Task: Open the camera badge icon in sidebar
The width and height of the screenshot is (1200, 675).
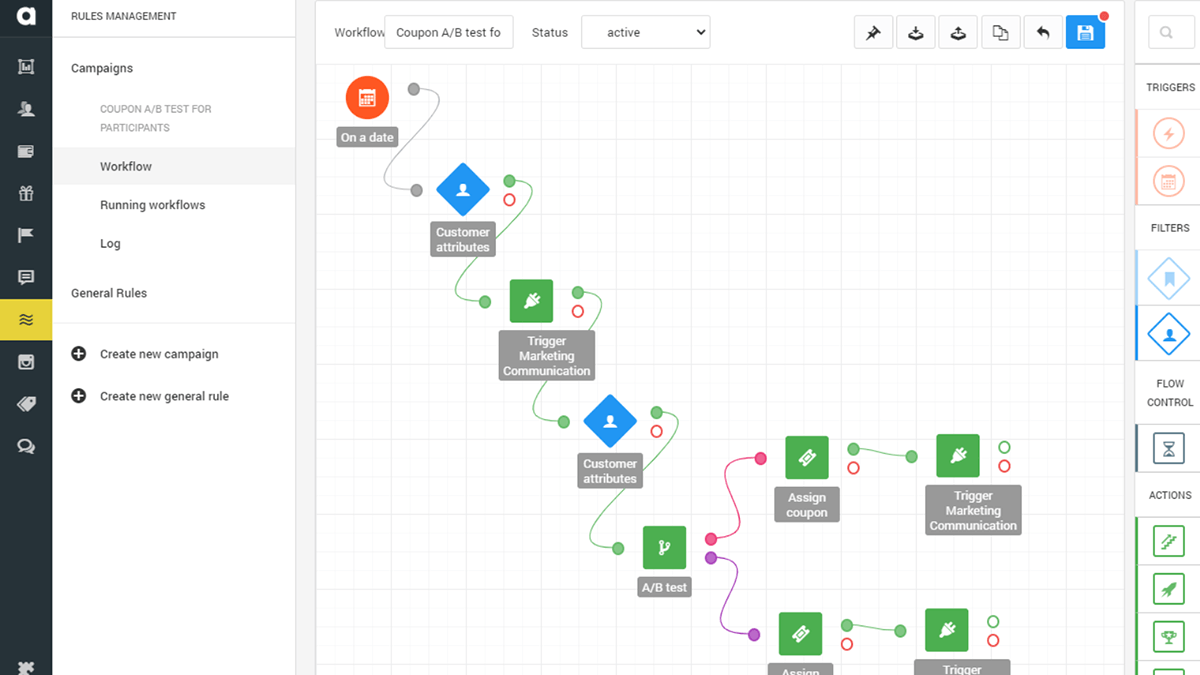Action: pyautogui.click(x=26, y=362)
